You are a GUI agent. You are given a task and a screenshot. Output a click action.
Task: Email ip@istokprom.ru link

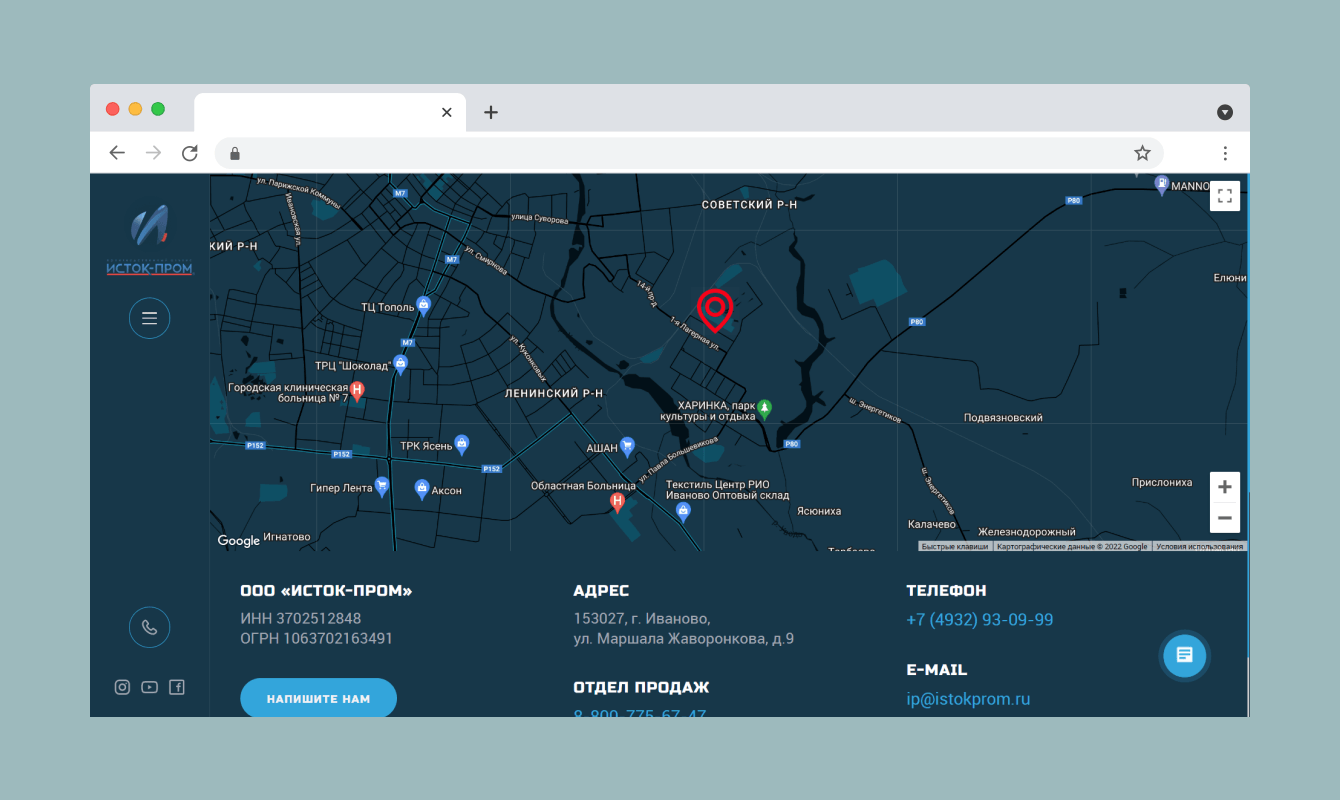click(968, 699)
